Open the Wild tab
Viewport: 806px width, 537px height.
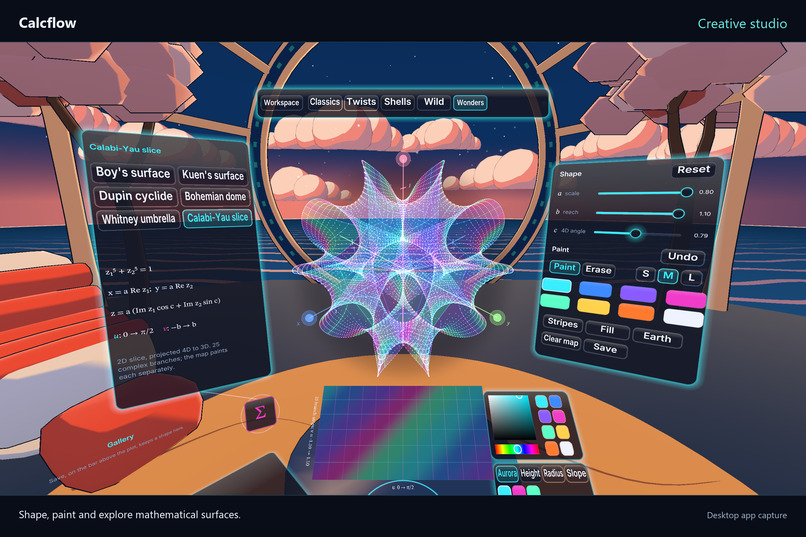434,102
